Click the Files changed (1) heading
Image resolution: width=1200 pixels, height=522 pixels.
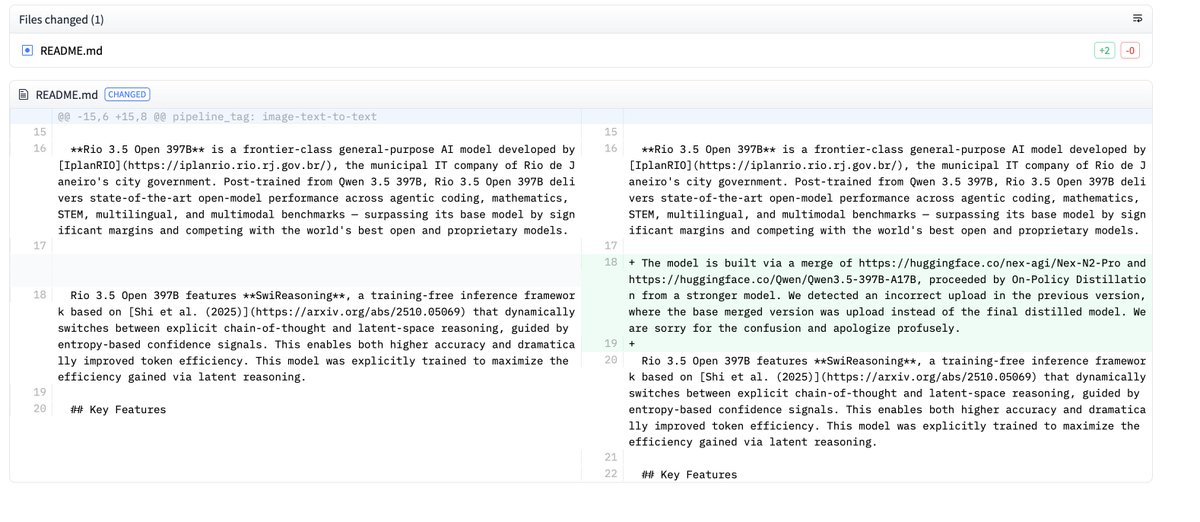(x=60, y=19)
